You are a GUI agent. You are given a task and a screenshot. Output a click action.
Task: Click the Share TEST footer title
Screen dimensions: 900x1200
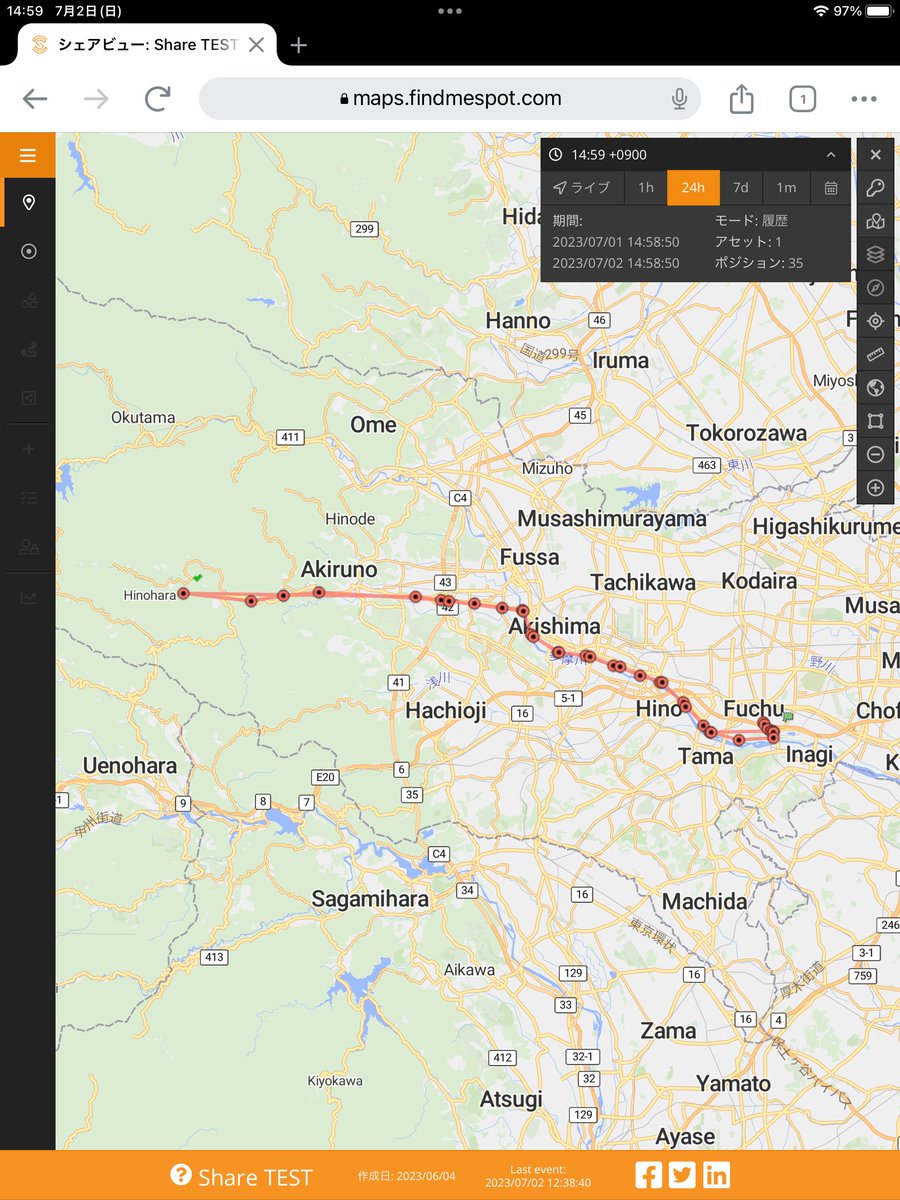click(x=255, y=1177)
